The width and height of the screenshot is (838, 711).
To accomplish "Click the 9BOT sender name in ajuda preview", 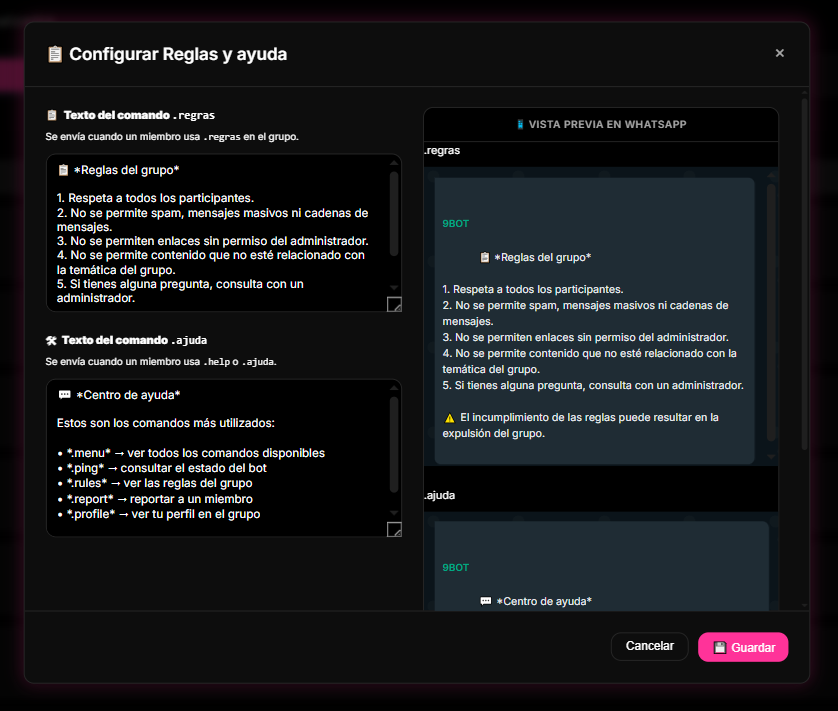I will [x=455, y=568].
